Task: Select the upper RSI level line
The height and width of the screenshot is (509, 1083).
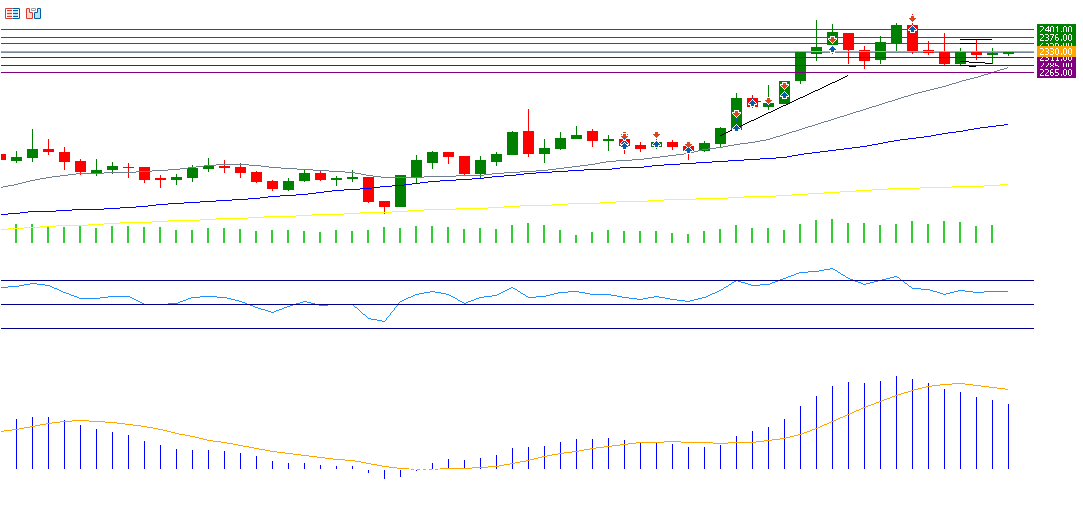Action: point(500,281)
